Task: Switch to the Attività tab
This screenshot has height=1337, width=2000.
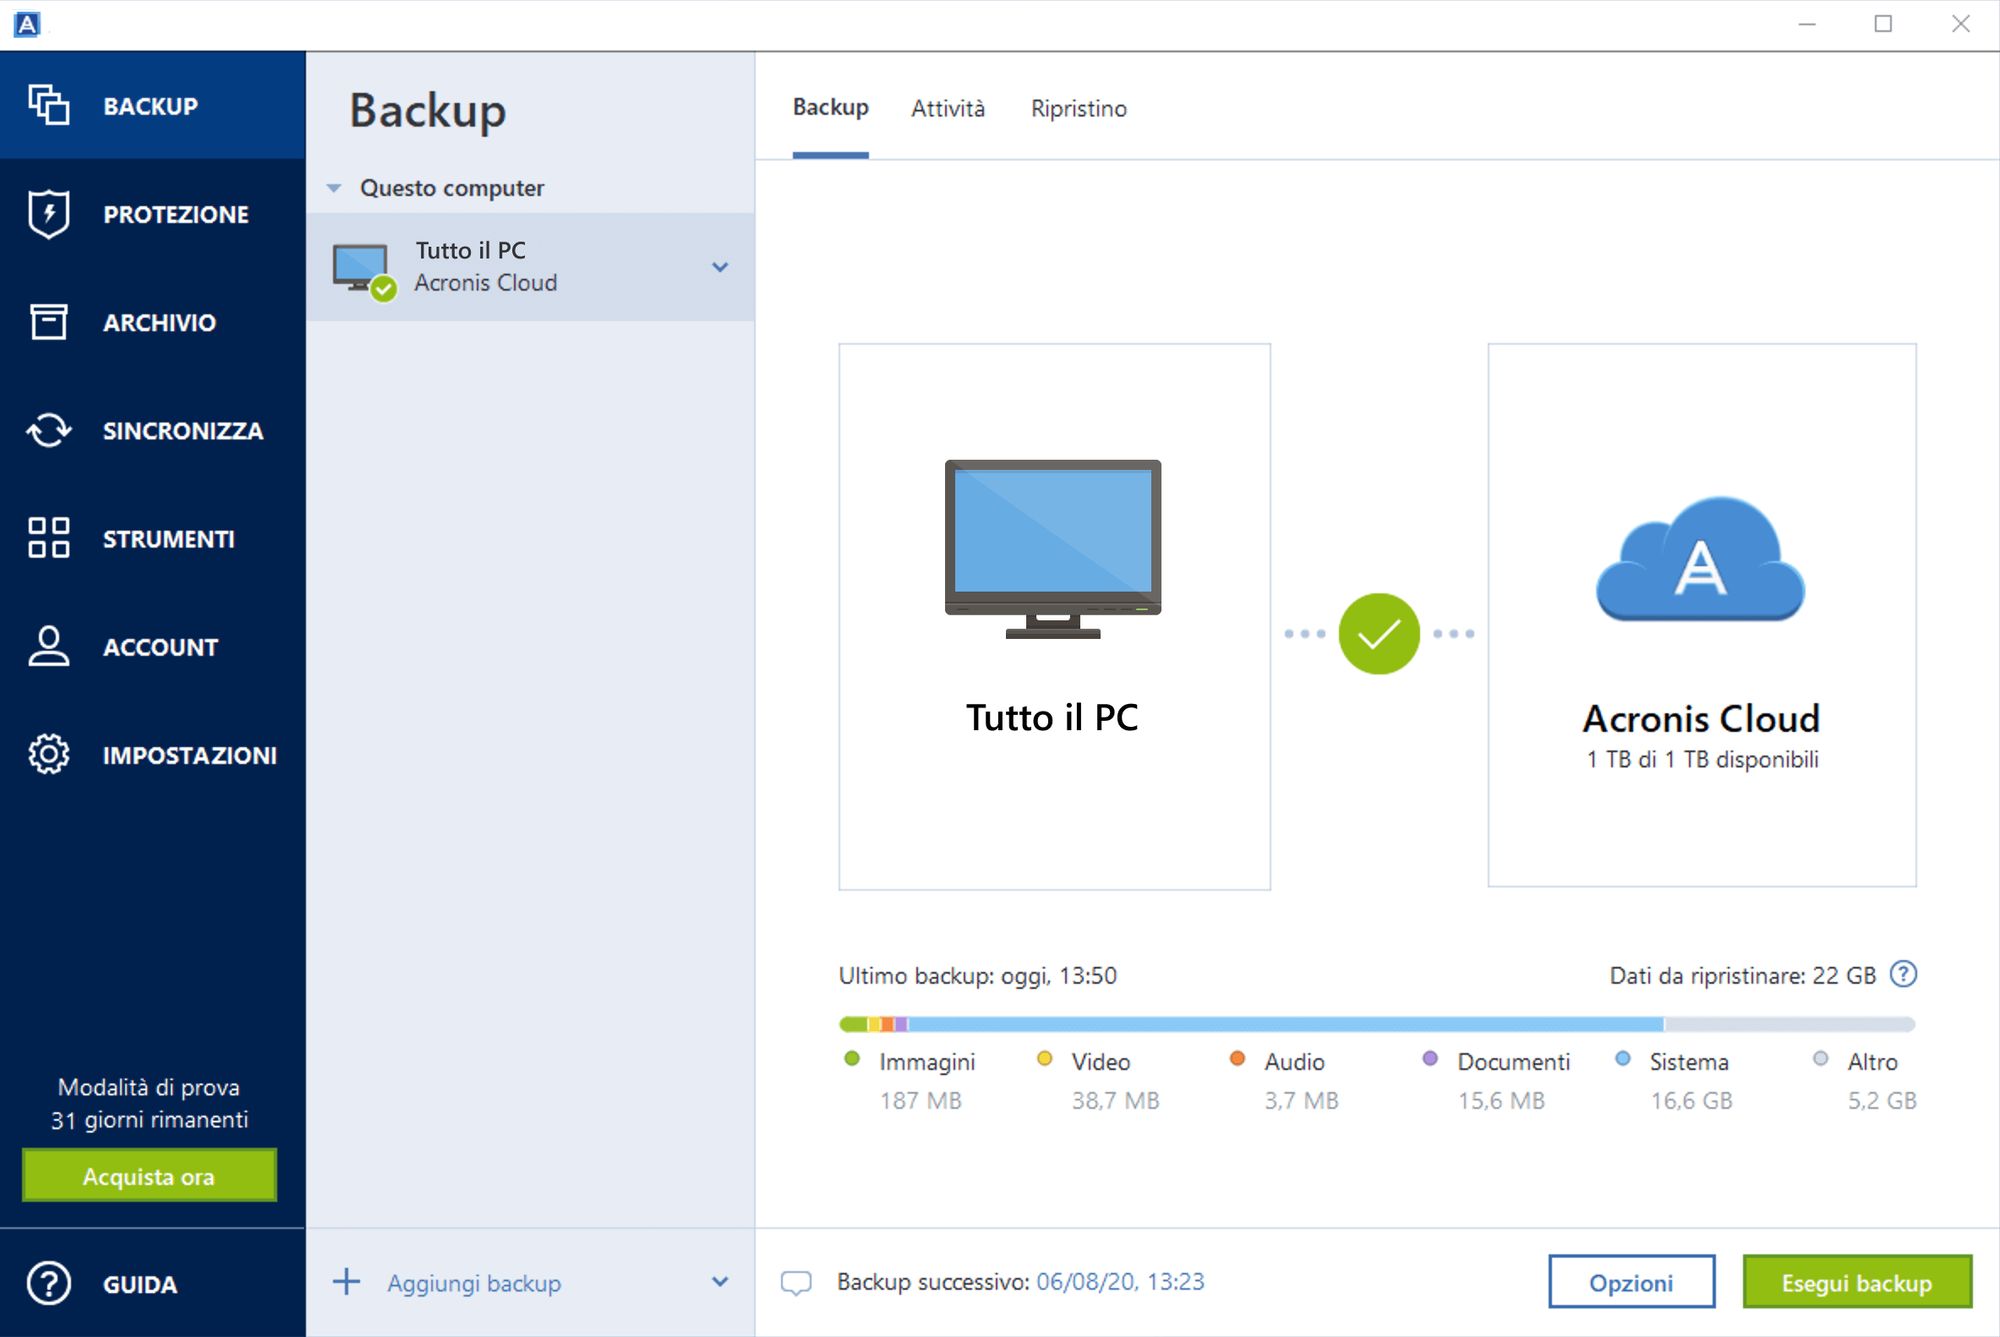Action: (947, 108)
